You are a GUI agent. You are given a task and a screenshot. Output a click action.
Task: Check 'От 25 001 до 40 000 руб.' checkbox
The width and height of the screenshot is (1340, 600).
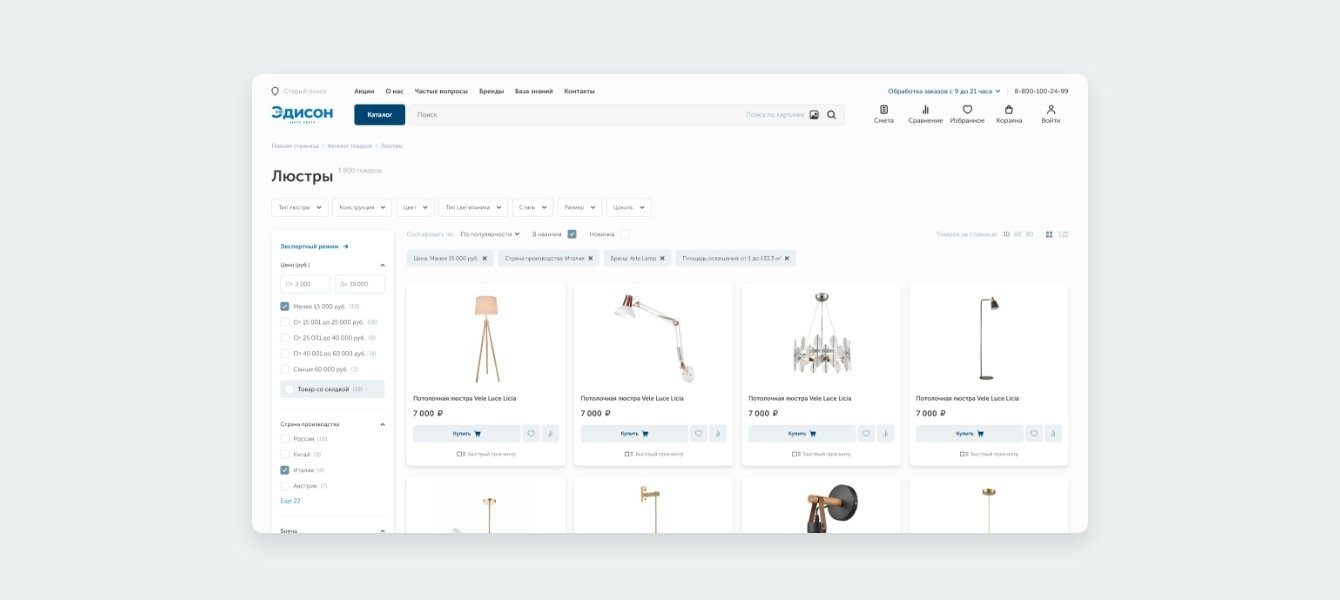pyautogui.click(x=285, y=338)
